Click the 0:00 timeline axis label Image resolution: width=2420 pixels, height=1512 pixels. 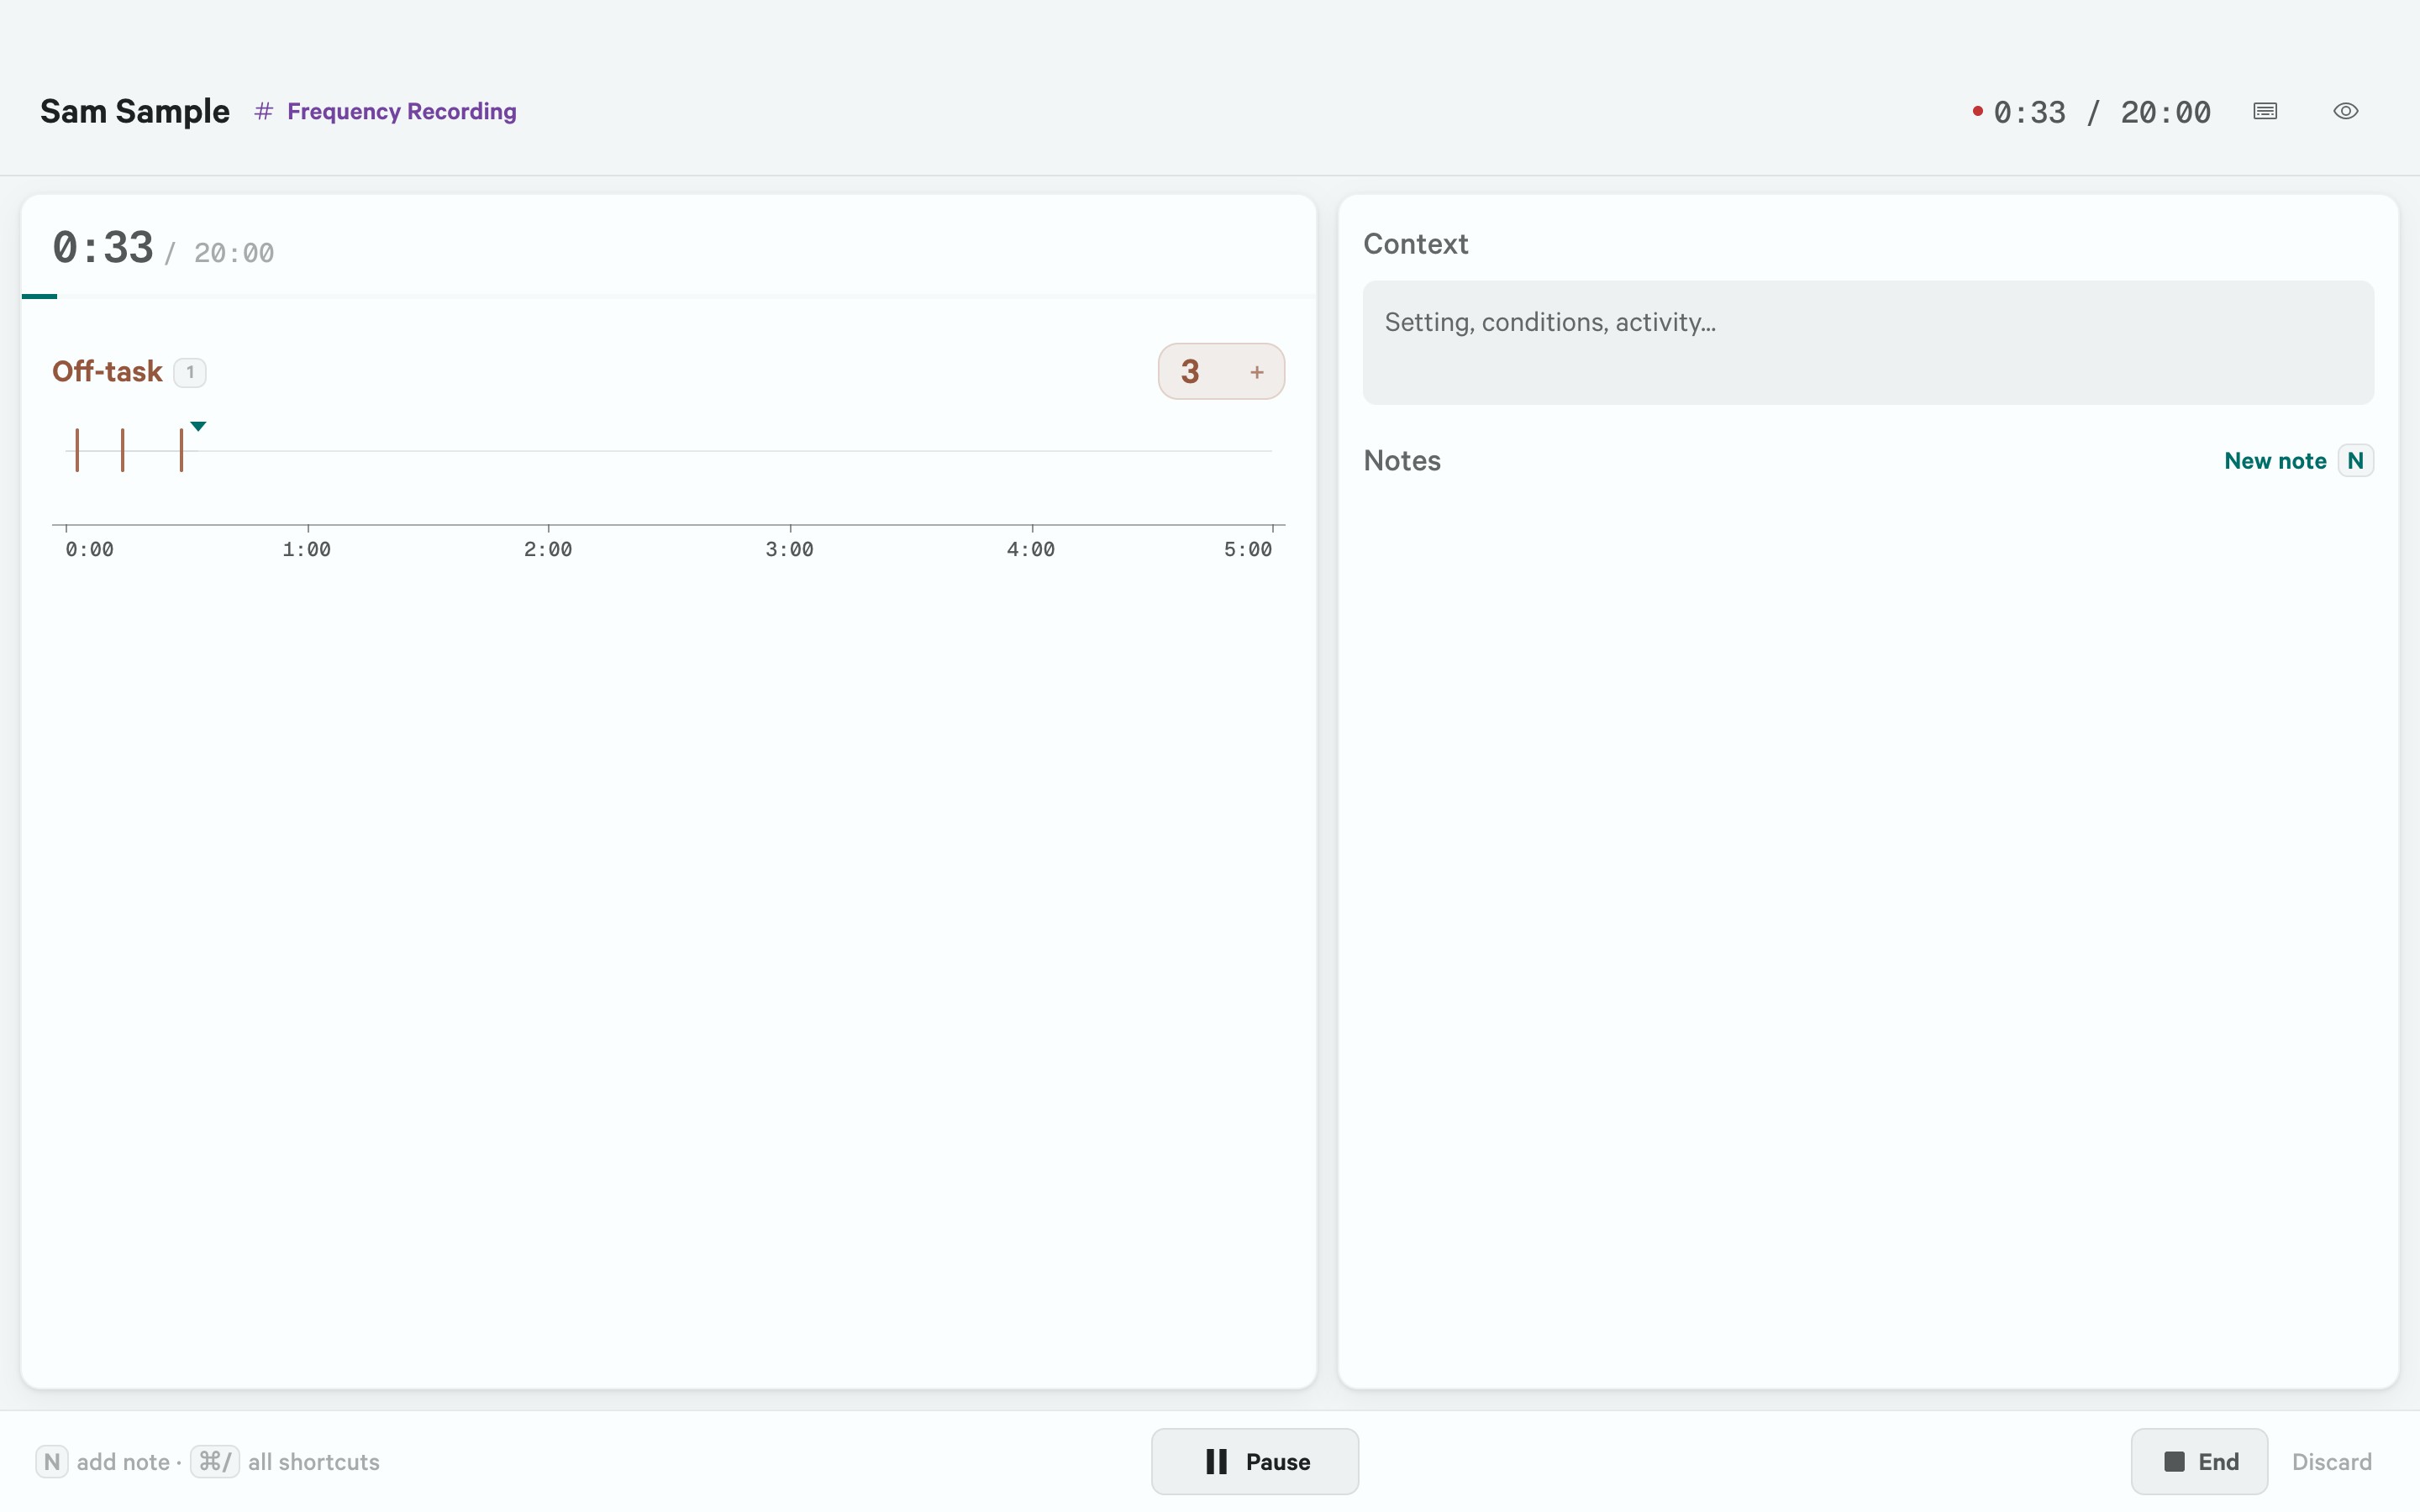click(90, 549)
